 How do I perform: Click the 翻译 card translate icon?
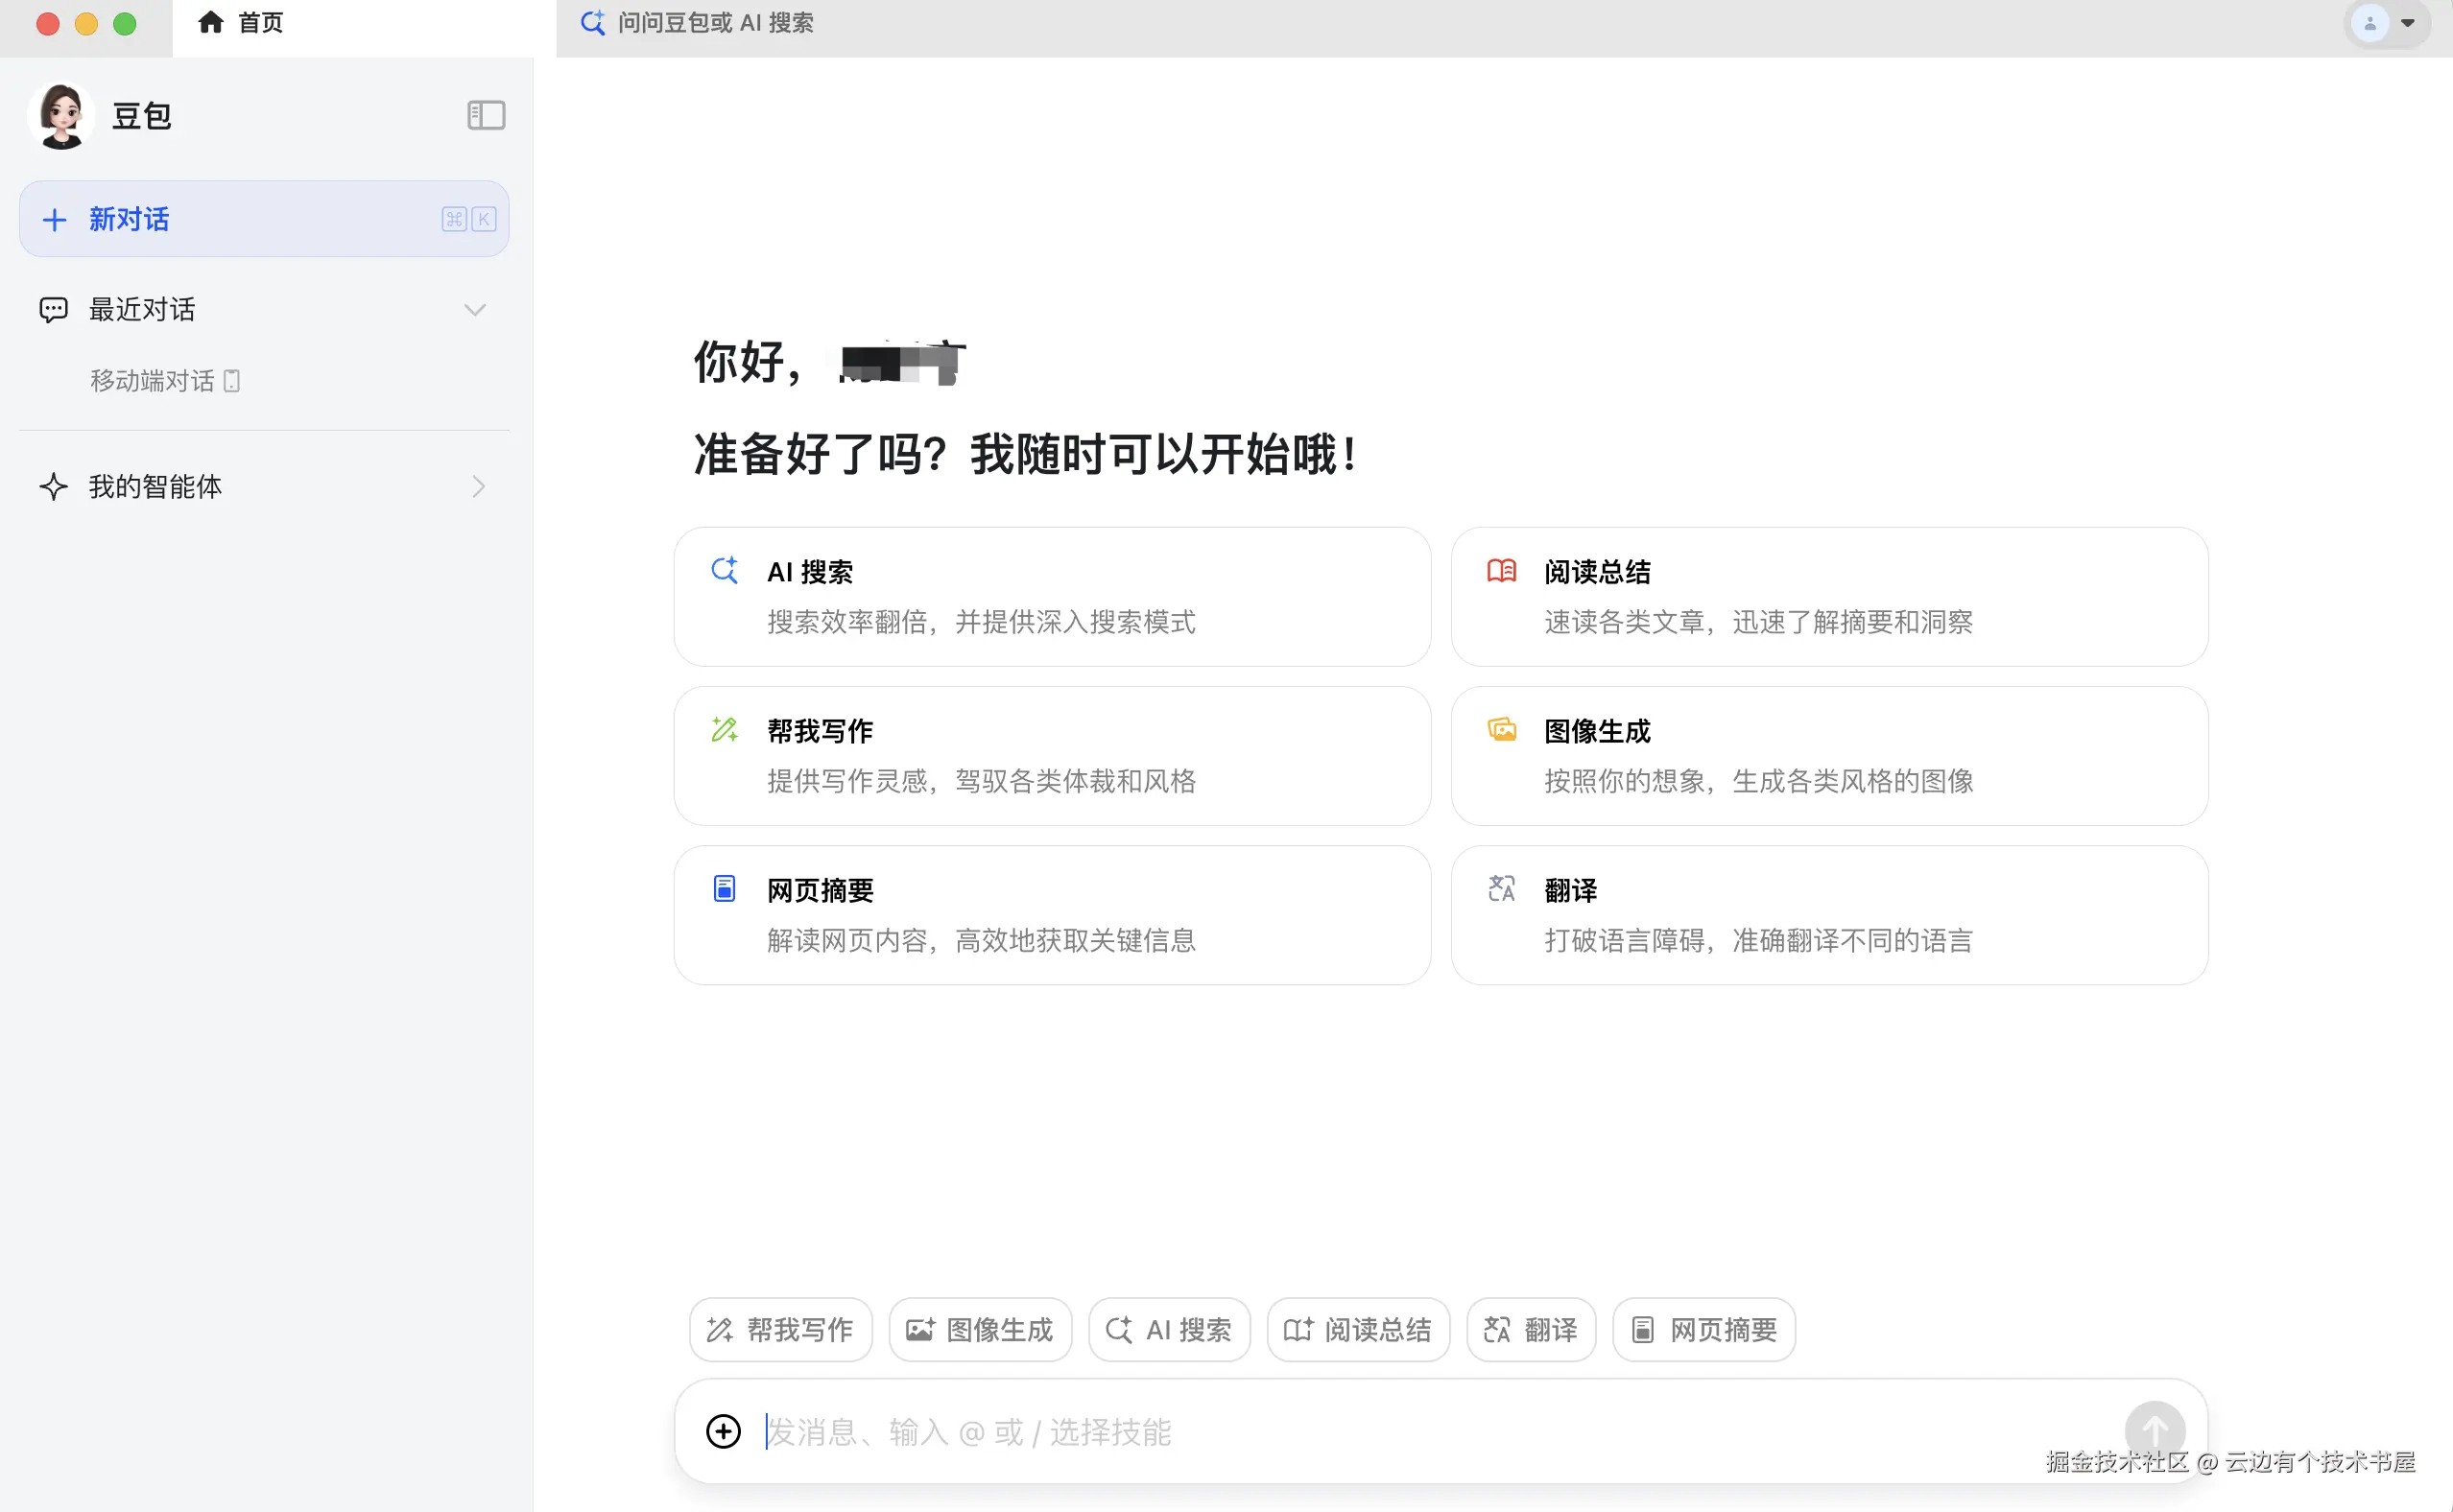[1501, 888]
